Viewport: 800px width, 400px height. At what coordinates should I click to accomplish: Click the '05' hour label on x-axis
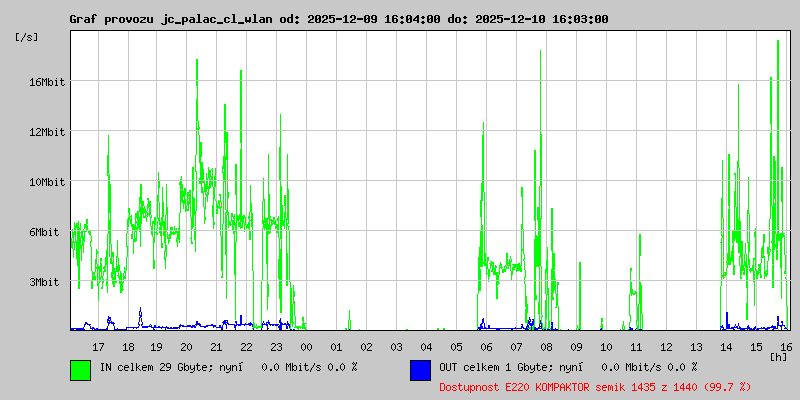(457, 347)
